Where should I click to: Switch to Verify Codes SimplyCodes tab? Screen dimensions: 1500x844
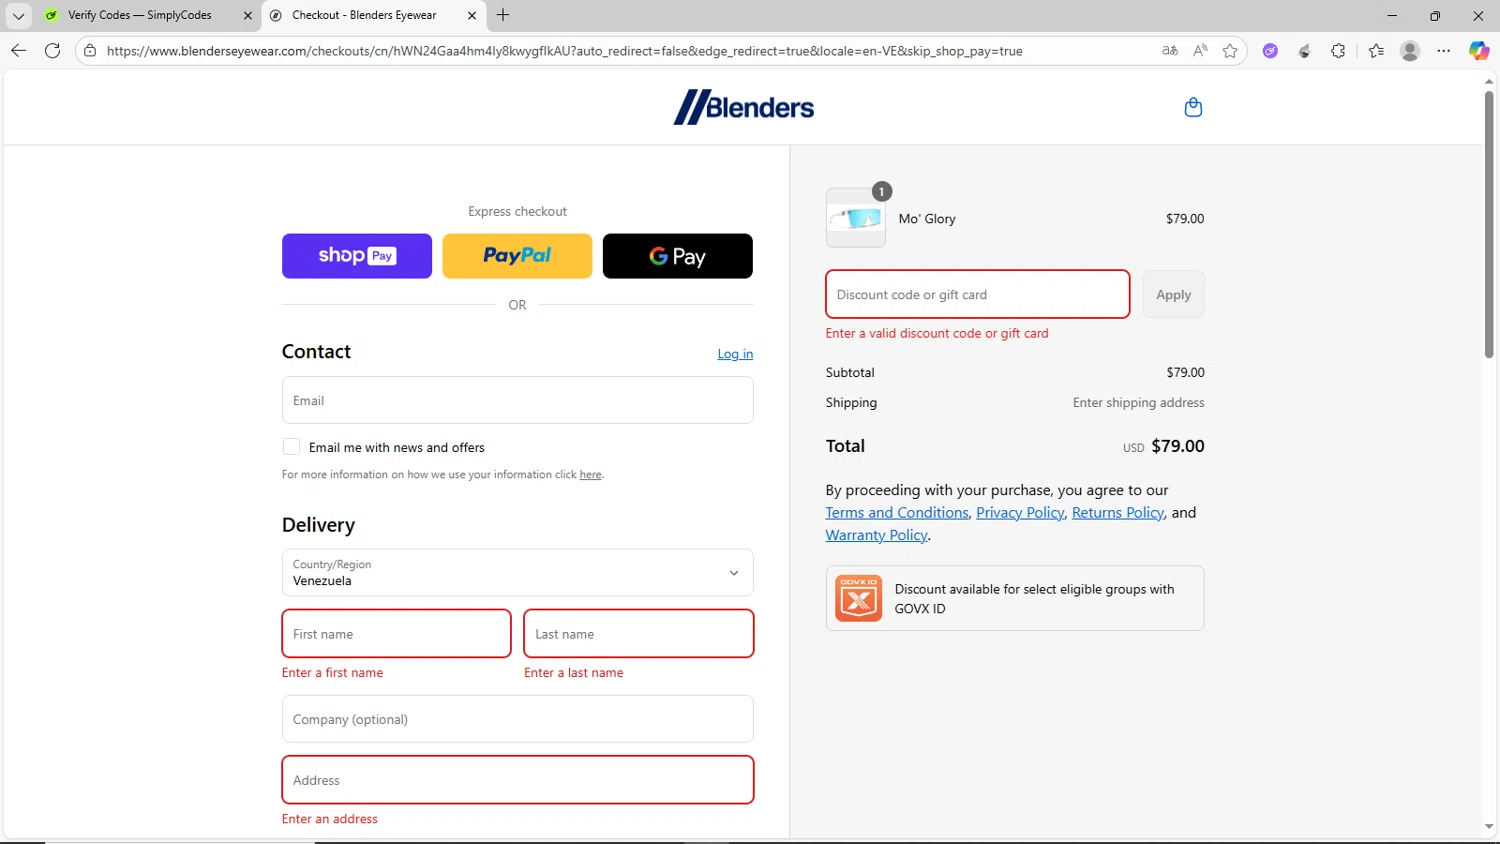tap(140, 15)
